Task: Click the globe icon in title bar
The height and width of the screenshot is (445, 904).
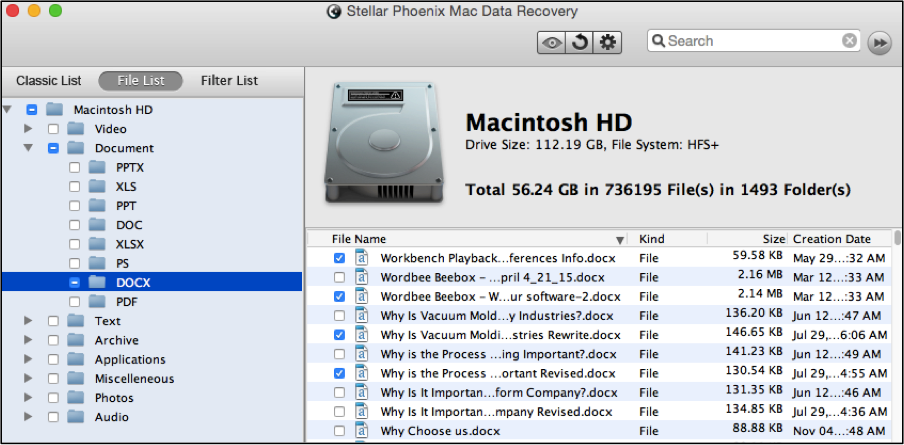Action: pyautogui.click(x=334, y=11)
